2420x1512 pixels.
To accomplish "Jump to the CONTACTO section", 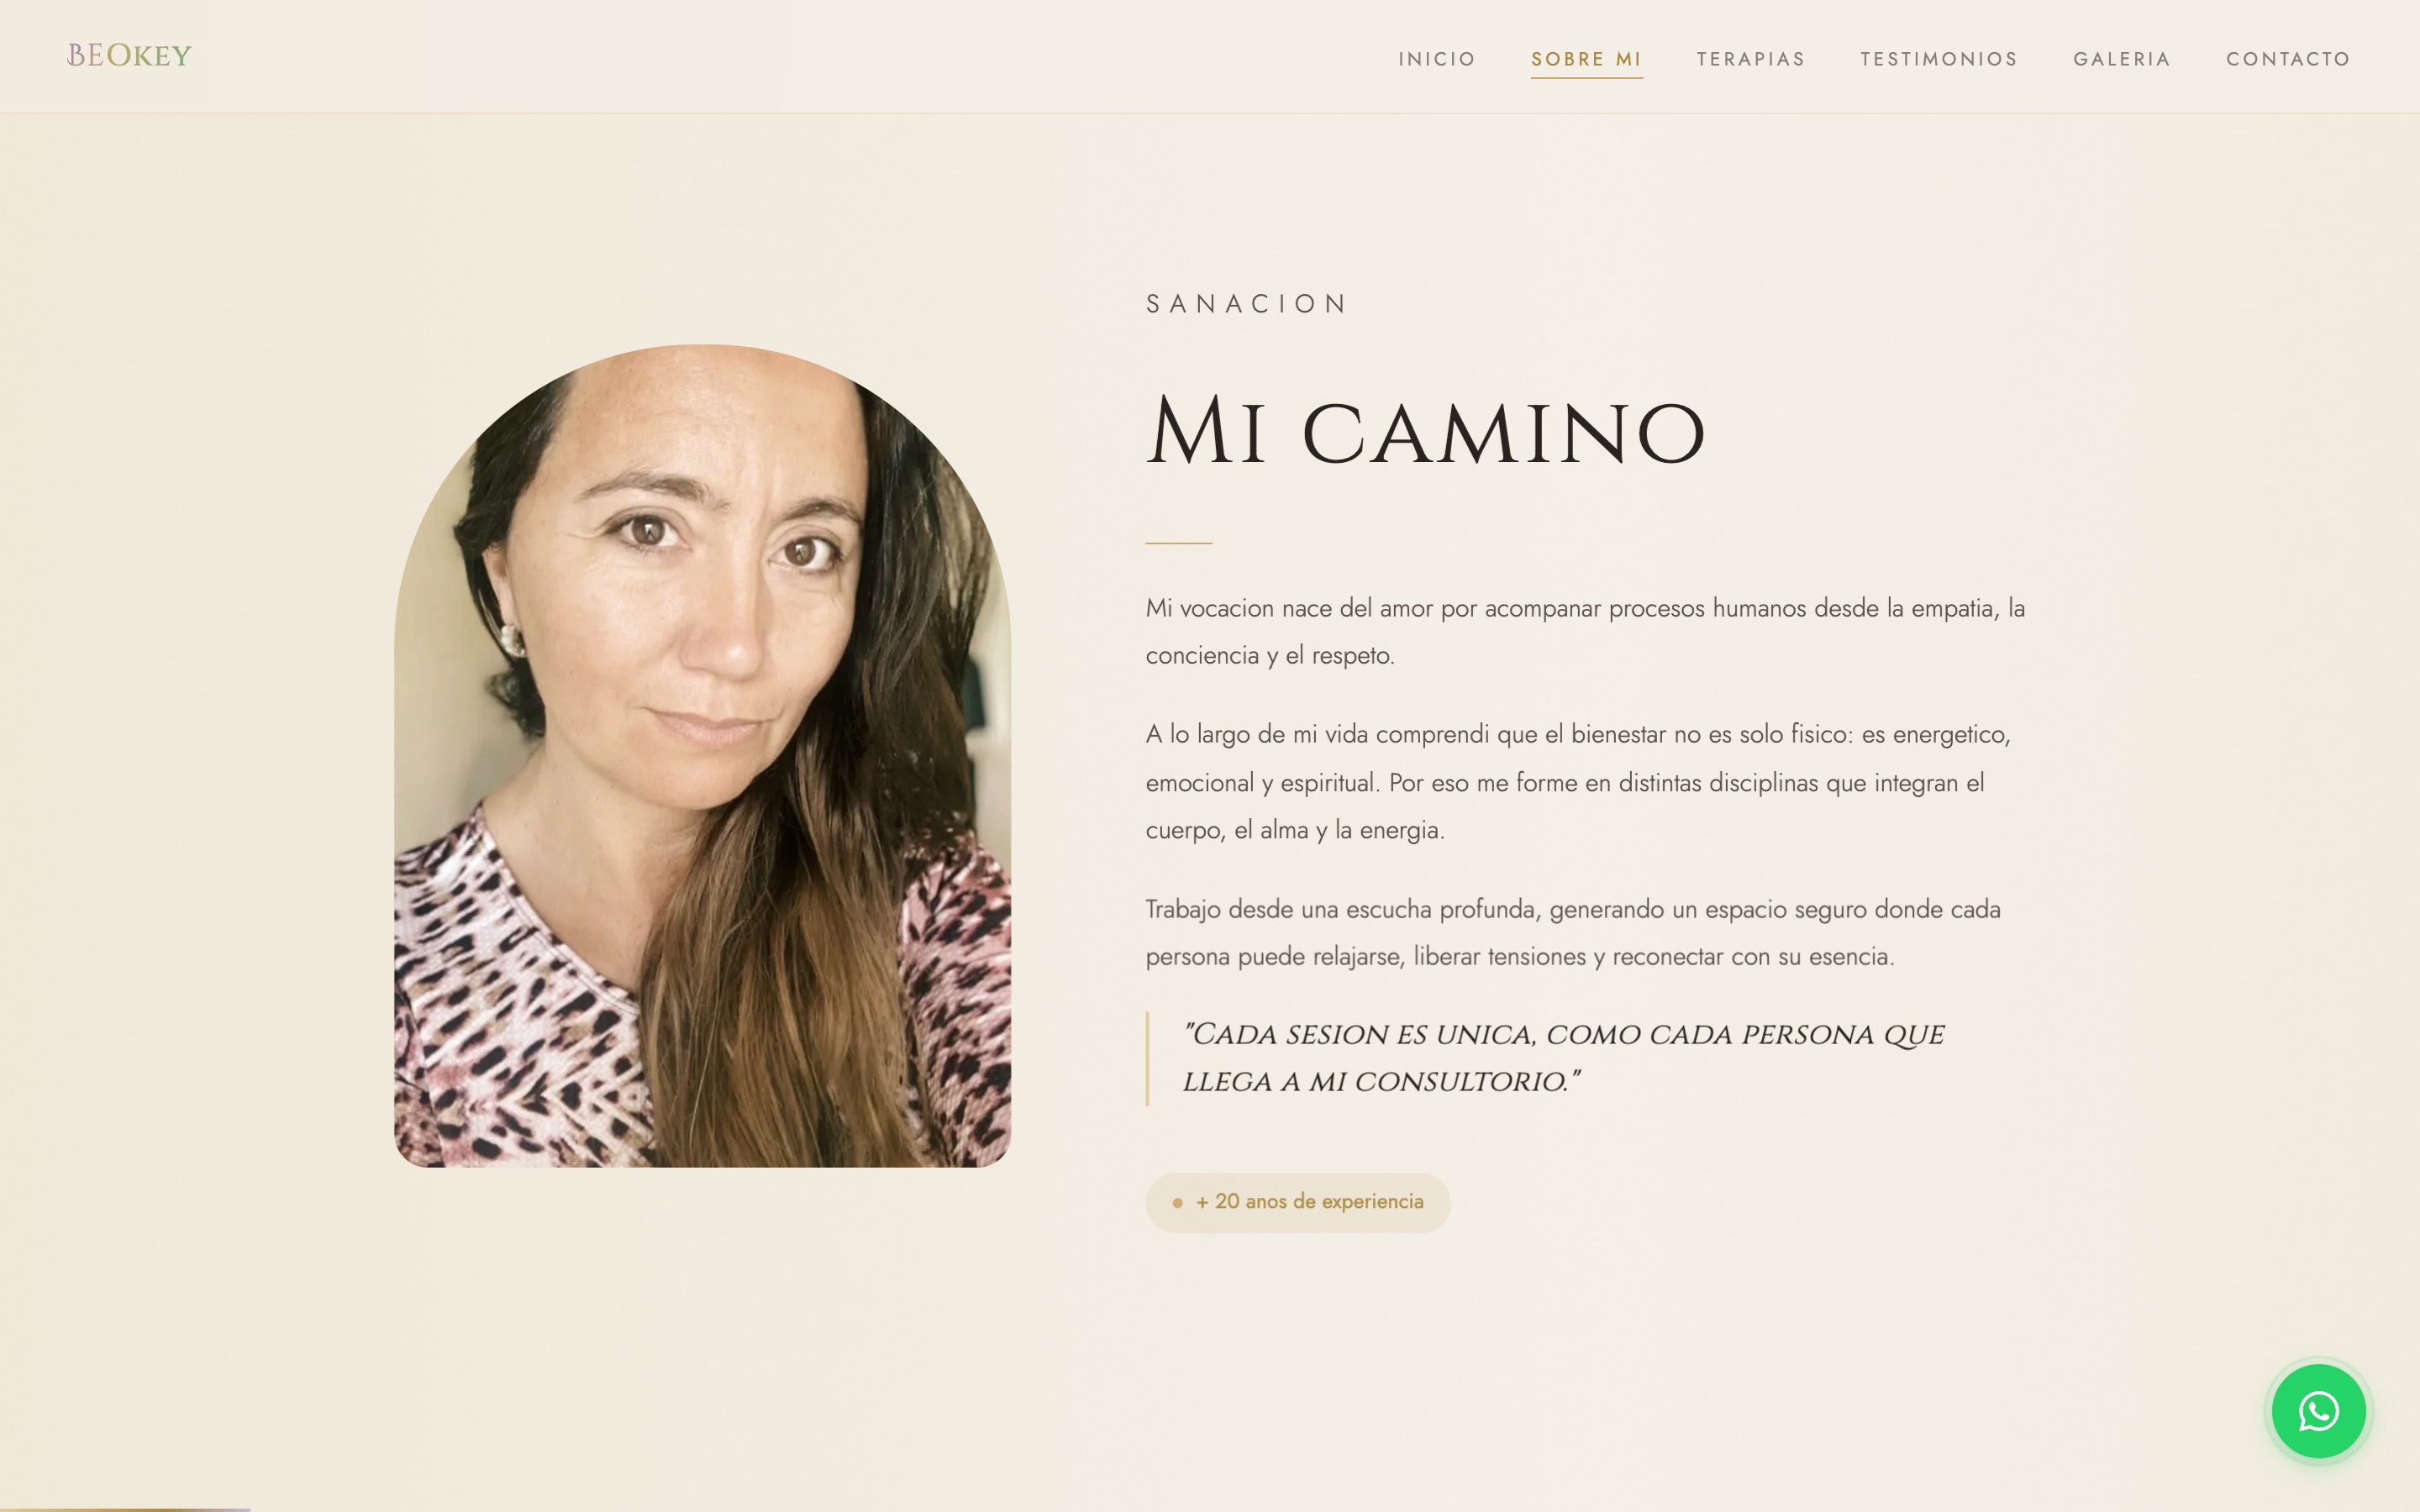I will [2288, 59].
